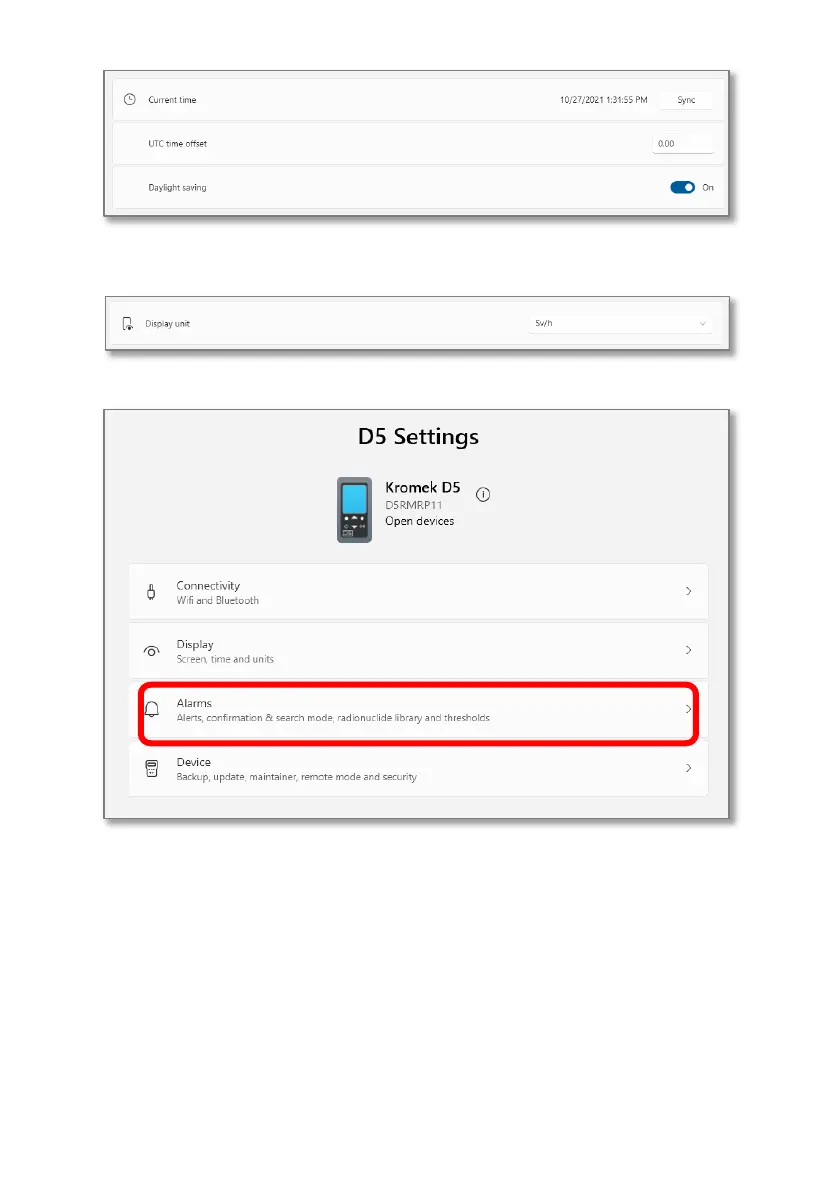Open the Display unit Sv/h dropdown
The width and height of the screenshot is (839, 1191).
(620, 324)
